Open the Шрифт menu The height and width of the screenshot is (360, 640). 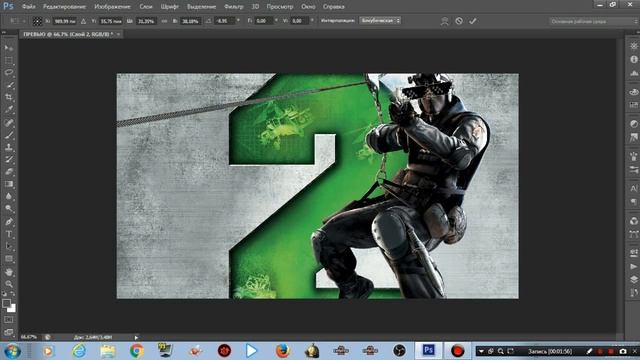pyautogui.click(x=169, y=7)
